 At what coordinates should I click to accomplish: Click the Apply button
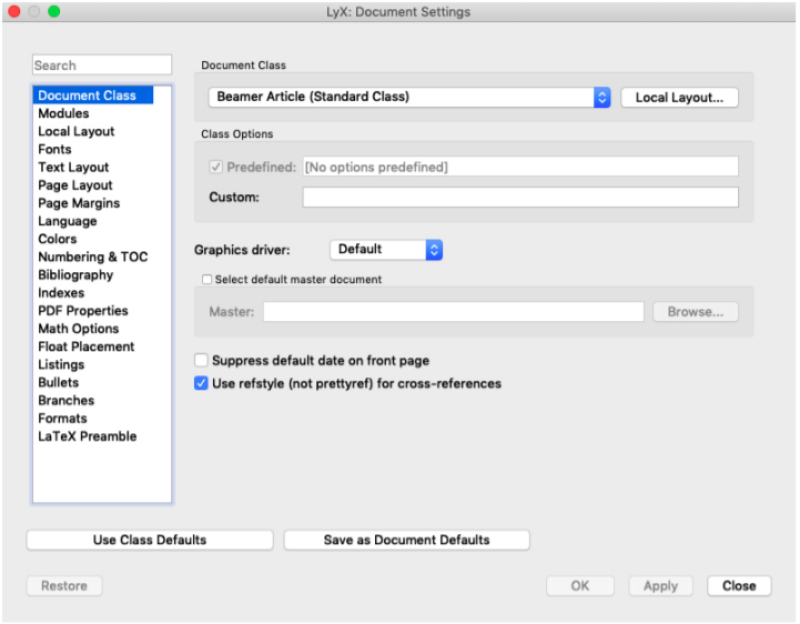(661, 586)
